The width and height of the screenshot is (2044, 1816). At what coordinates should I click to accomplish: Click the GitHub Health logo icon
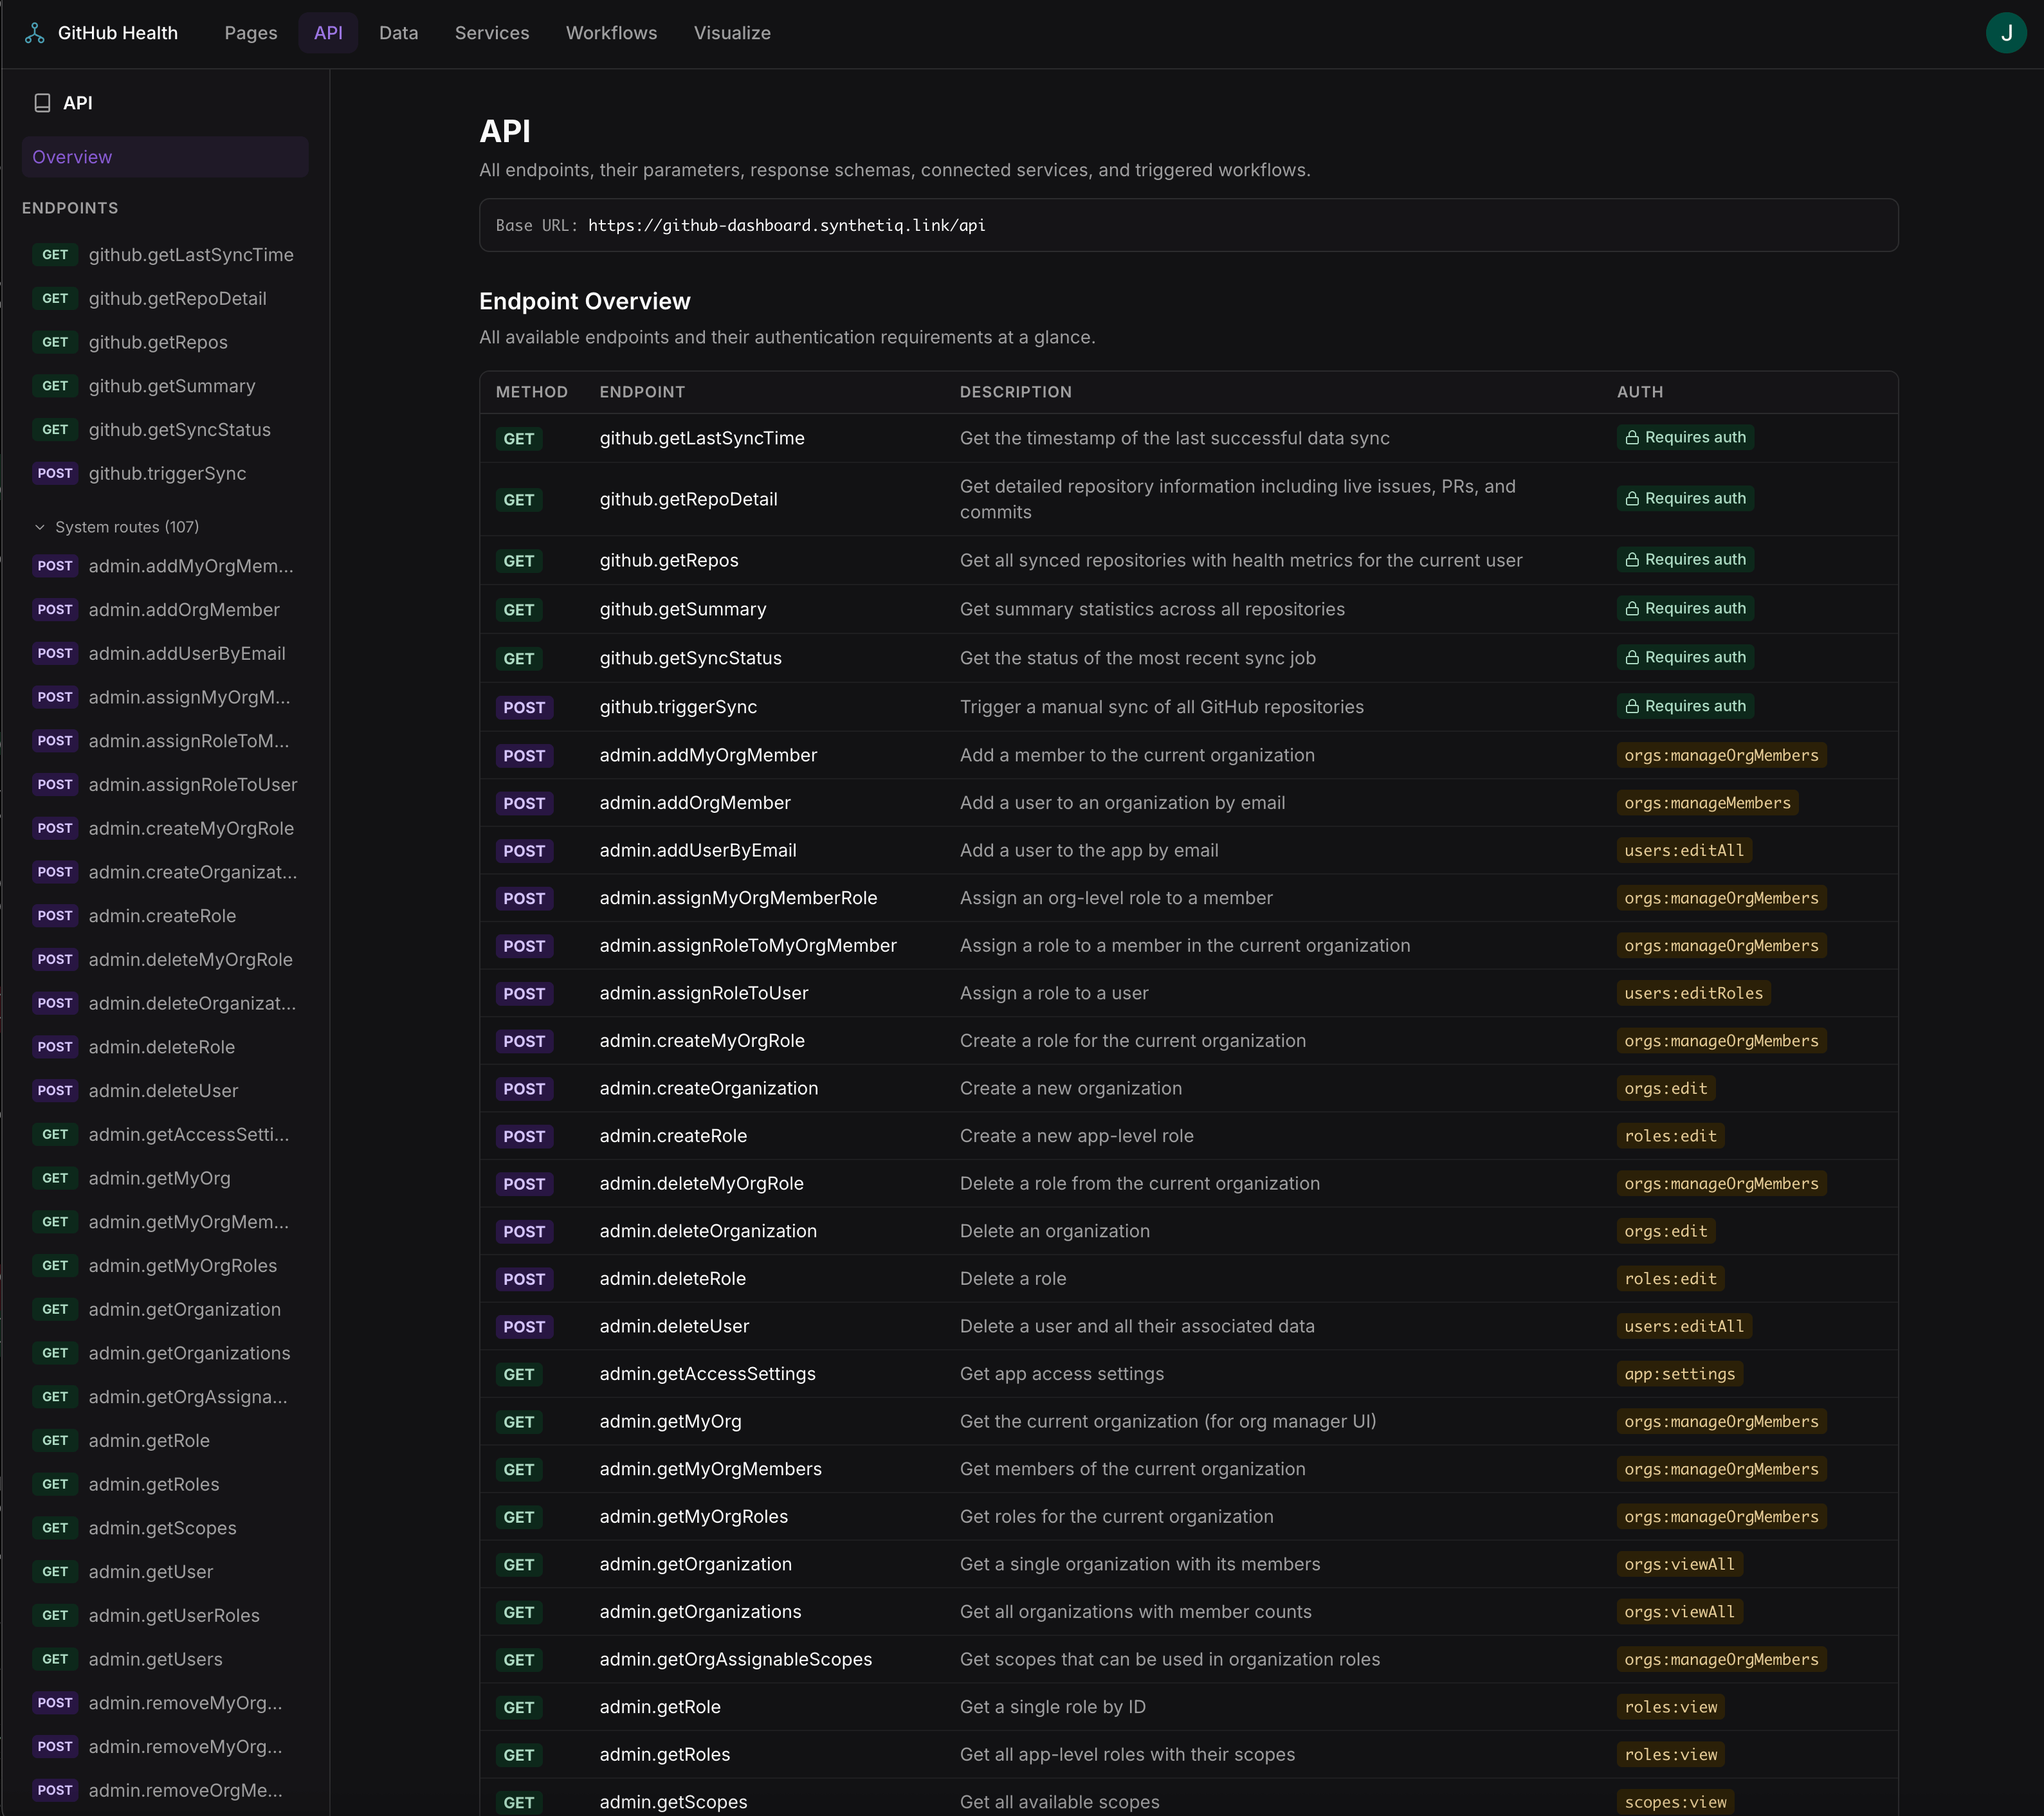(x=35, y=33)
